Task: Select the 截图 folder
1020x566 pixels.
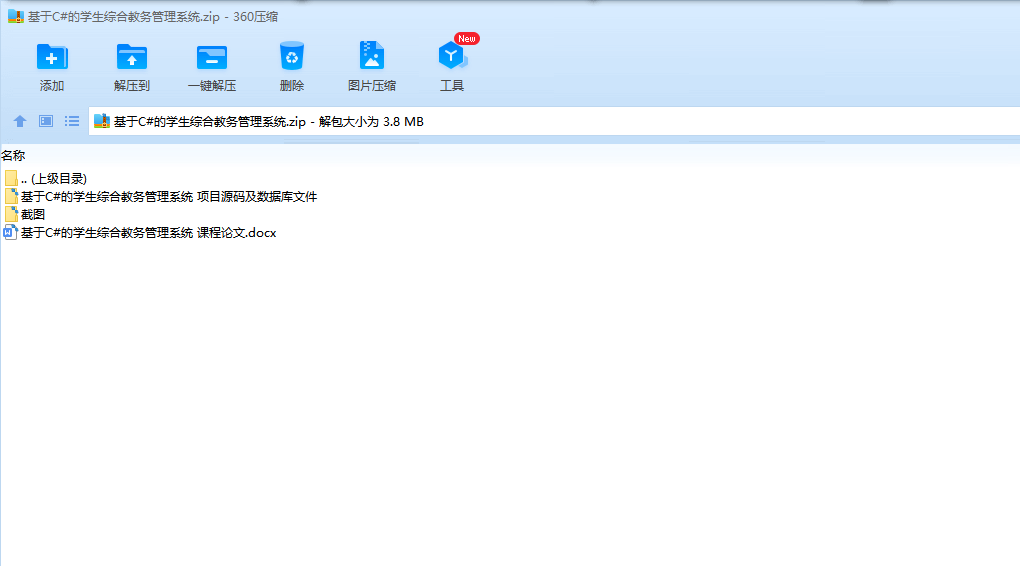Action: click(24, 214)
